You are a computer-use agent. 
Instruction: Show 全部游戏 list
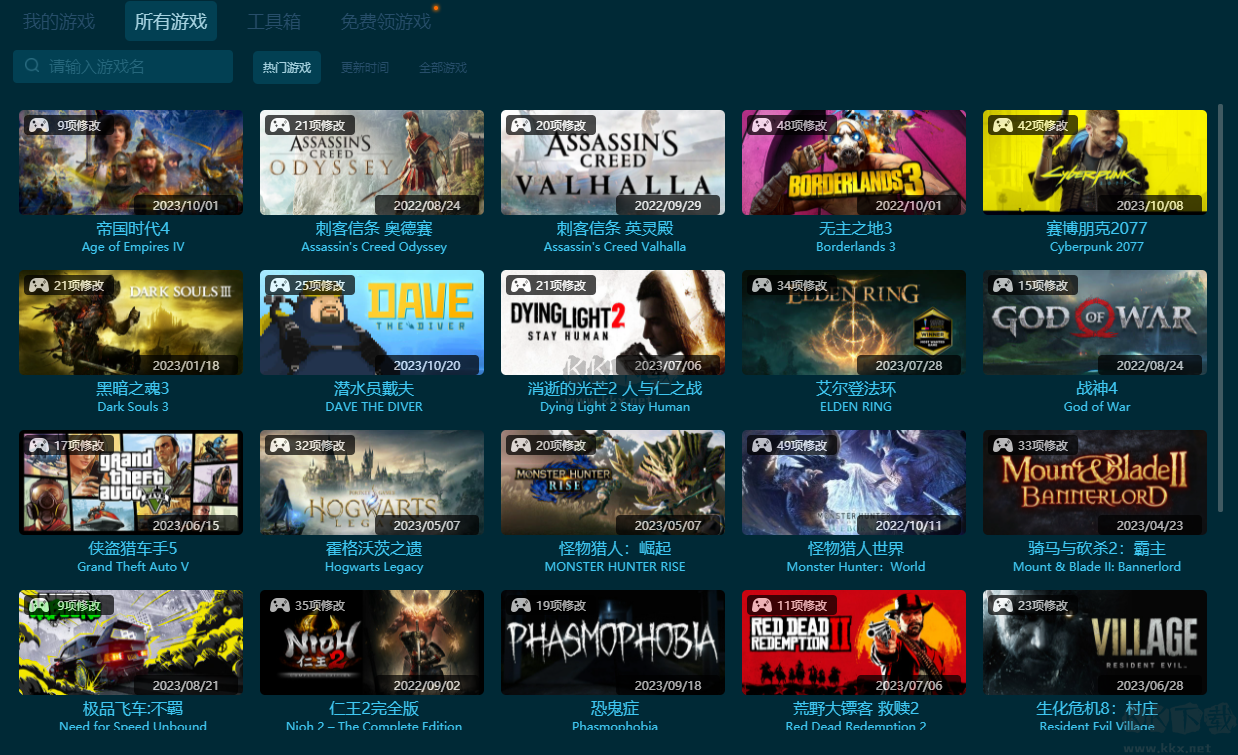click(443, 67)
